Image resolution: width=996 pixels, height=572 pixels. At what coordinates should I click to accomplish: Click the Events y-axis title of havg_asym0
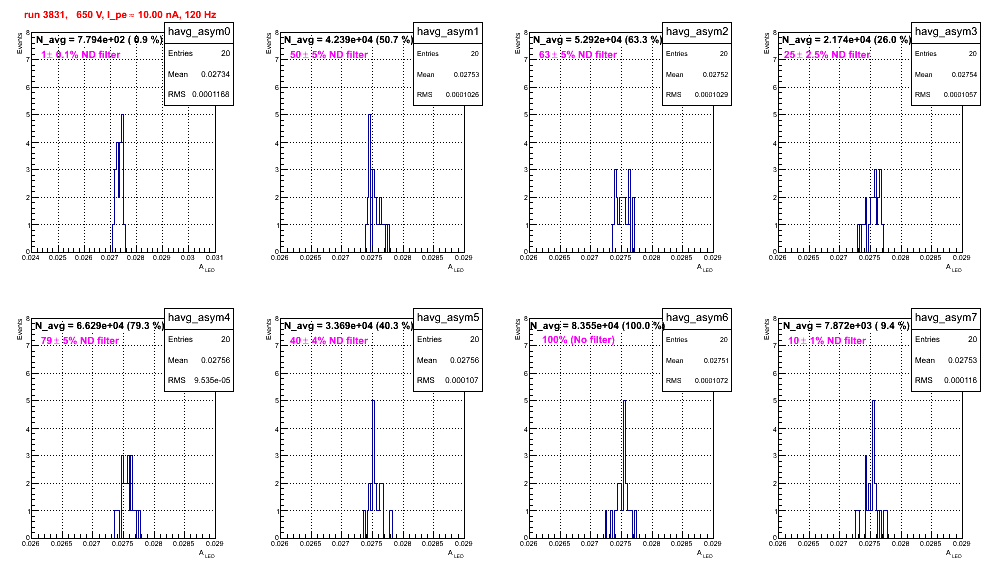click(19, 43)
